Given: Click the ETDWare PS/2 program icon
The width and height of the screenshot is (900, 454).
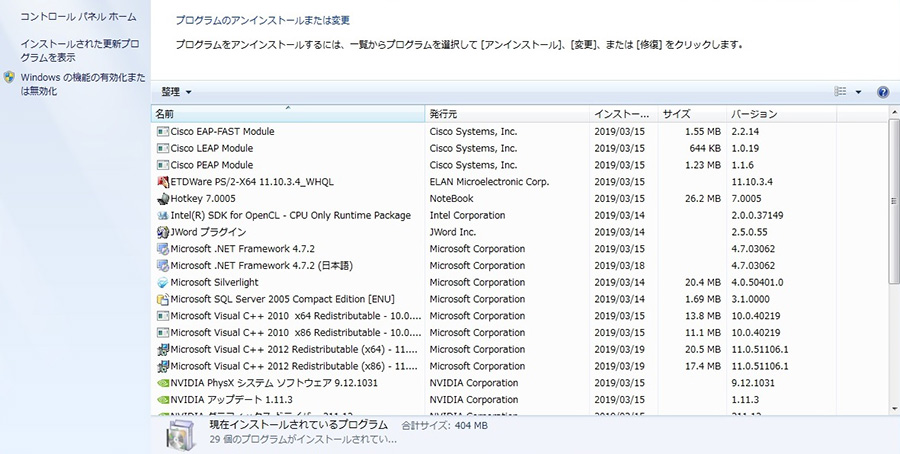Looking at the screenshot, I should (x=163, y=182).
